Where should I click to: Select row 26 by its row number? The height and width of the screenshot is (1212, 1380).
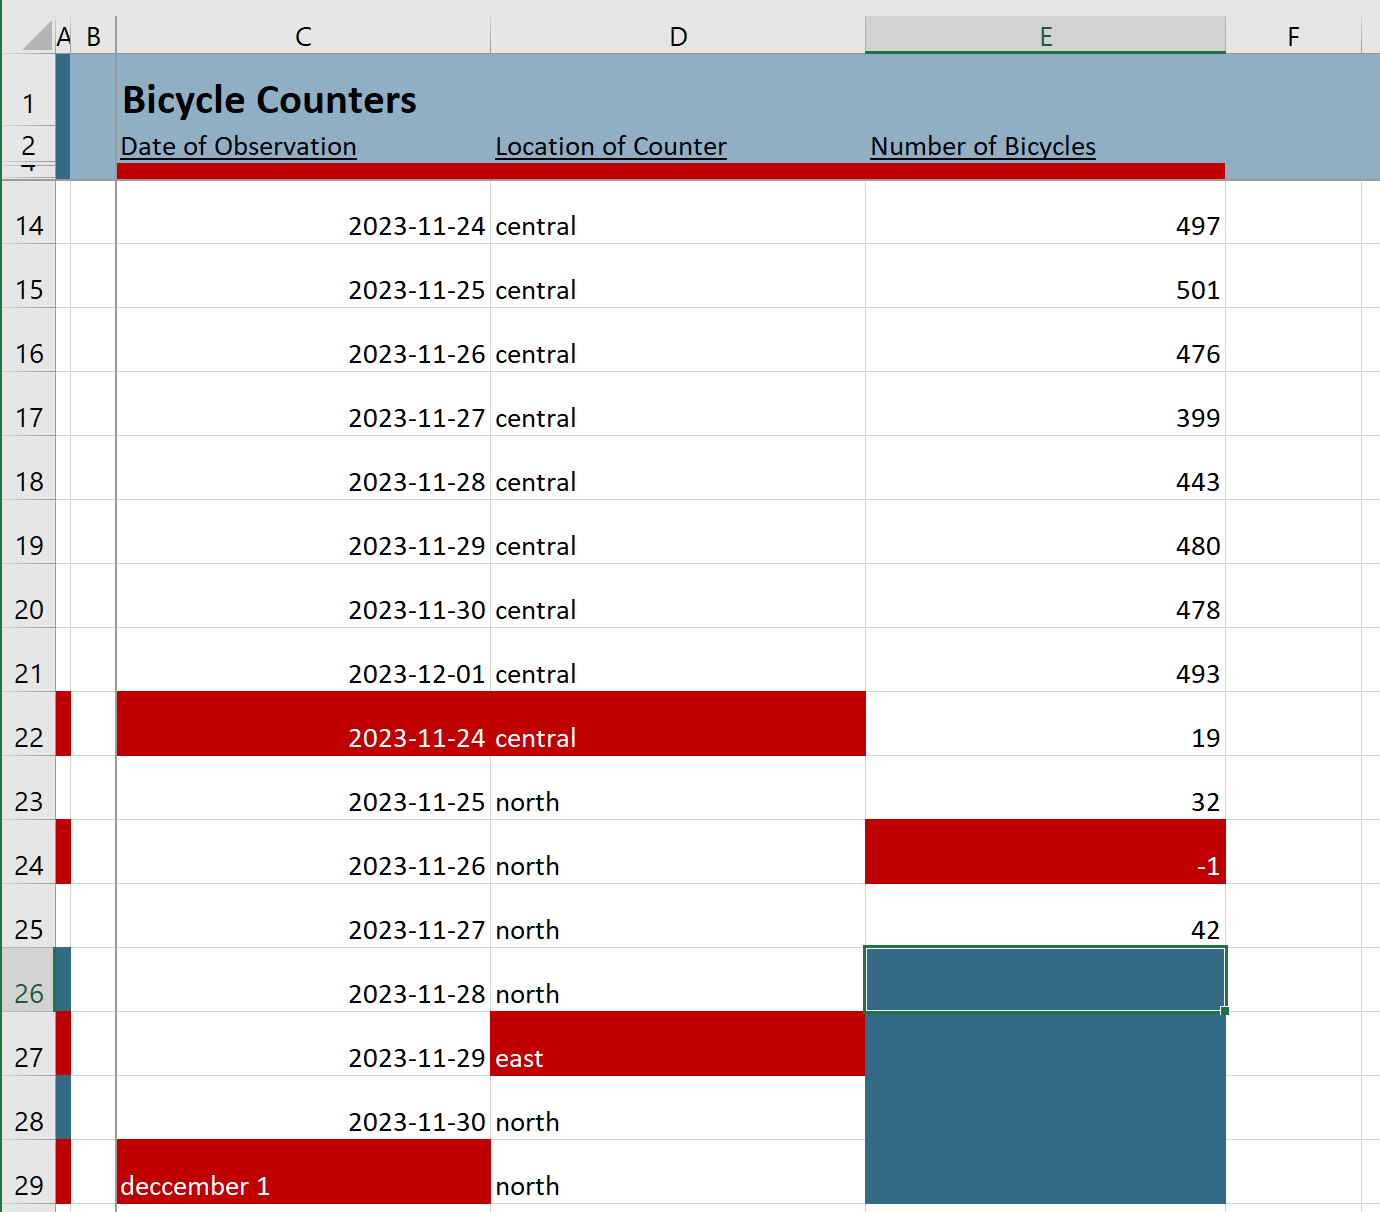point(29,994)
